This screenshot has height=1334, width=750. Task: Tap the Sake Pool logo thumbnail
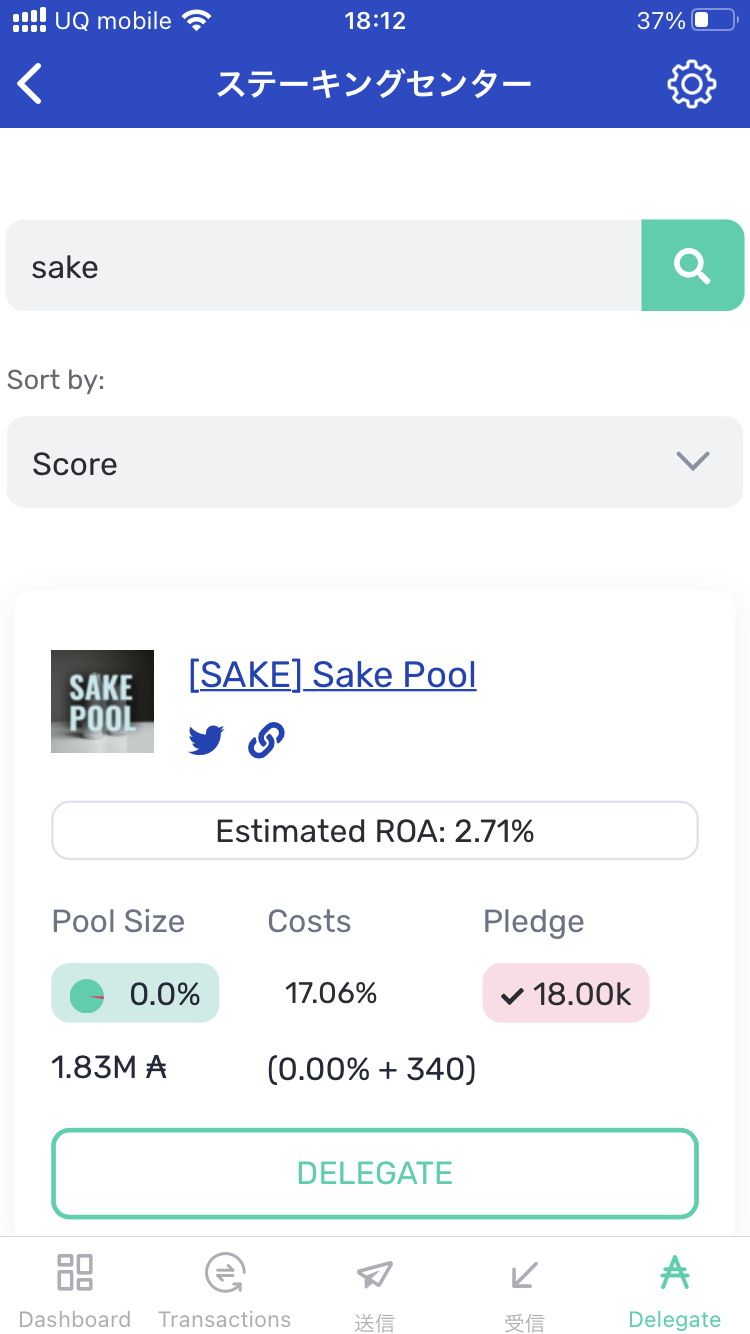coord(102,701)
